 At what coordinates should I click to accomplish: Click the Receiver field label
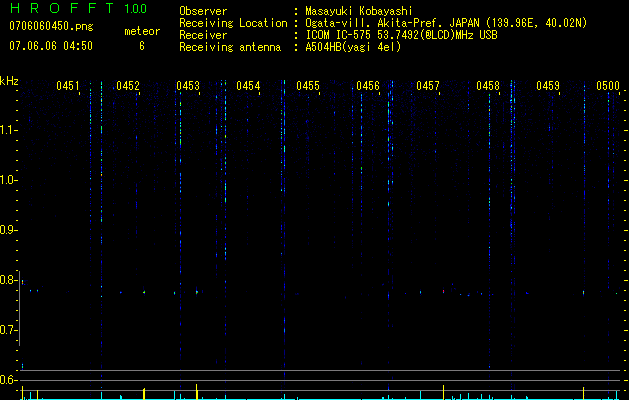pyautogui.click(x=203, y=35)
